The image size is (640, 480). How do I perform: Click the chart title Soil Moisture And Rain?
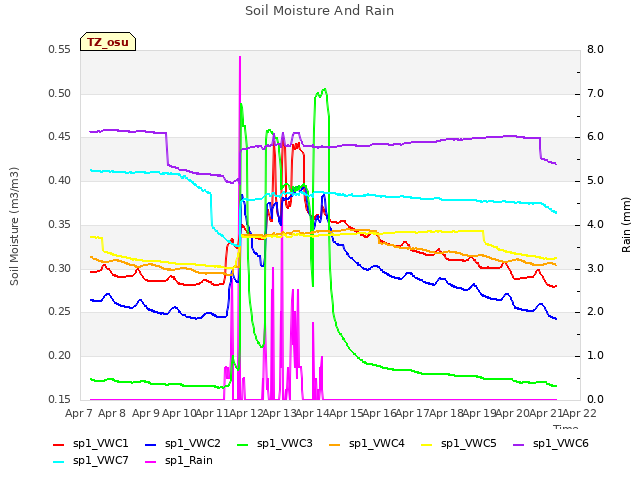pos(319,11)
